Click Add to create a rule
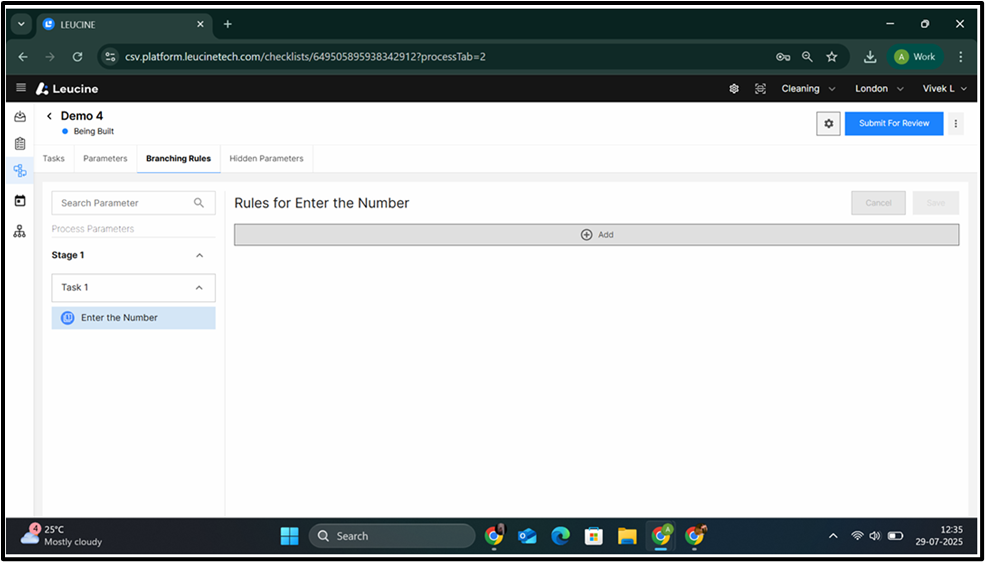Screen dimensions: 985x562 click(x=596, y=235)
